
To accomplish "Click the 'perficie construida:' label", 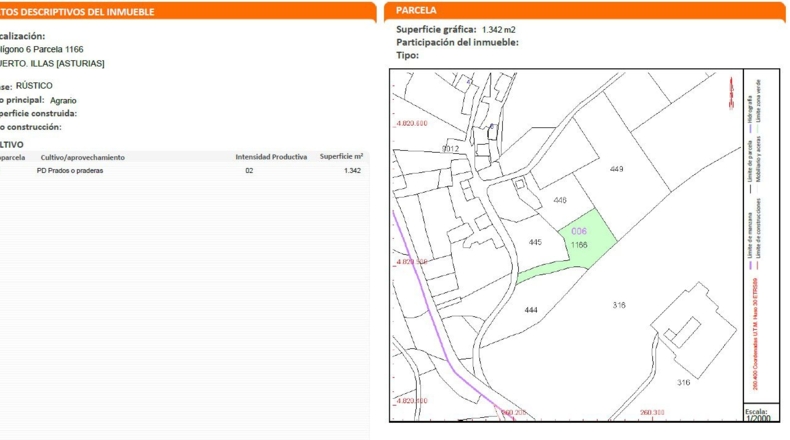I will coord(38,113).
